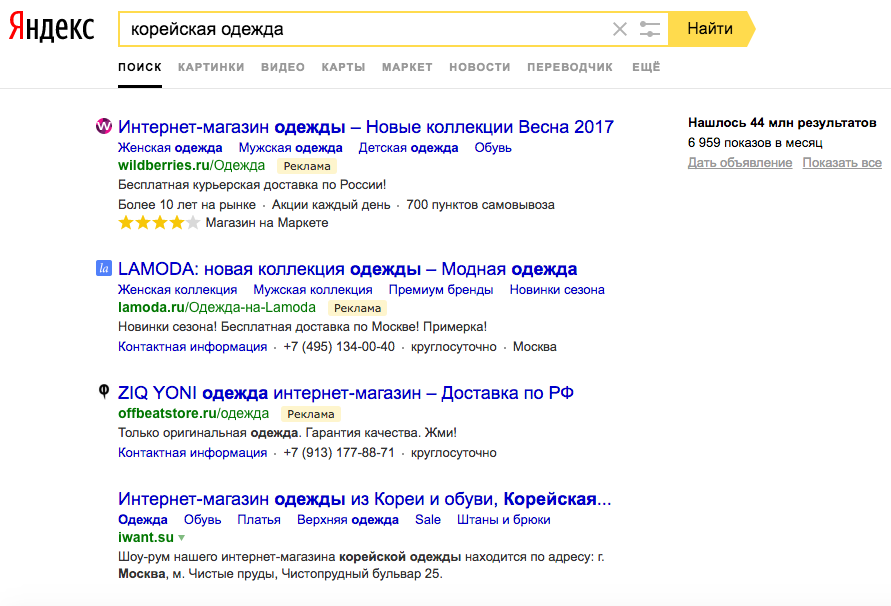Open the iwant.su result title
This screenshot has width=891, height=606.
coord(364,499)
